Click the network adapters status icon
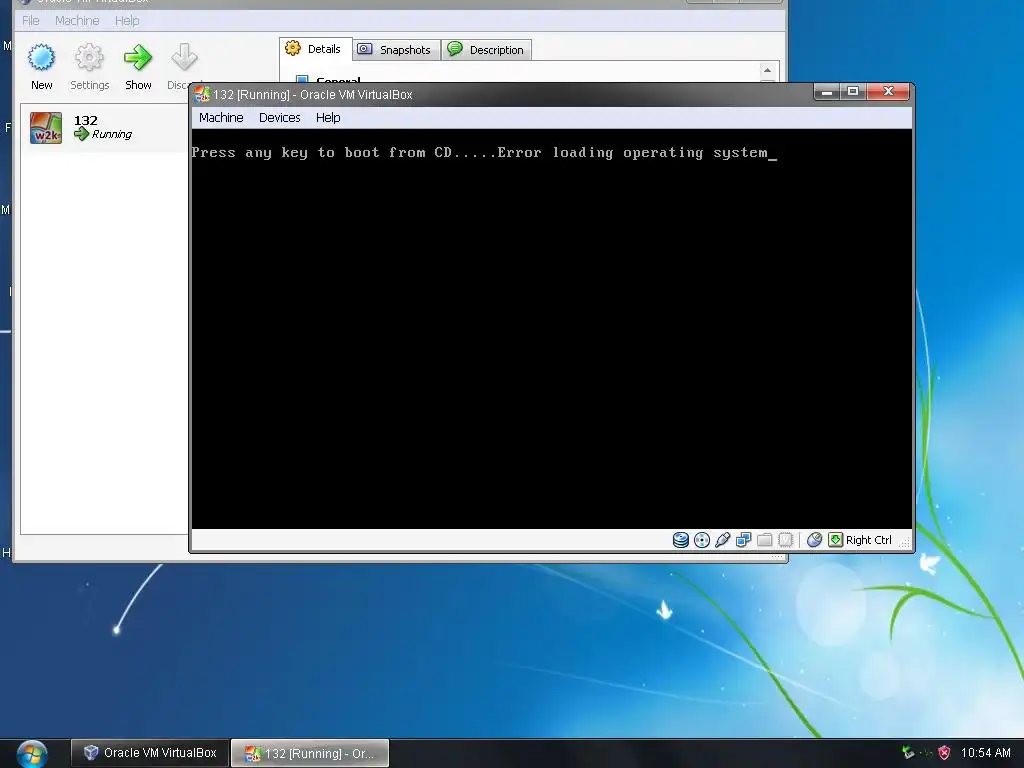The width and height of the screenshot is (1024, 768). tap(743, 540)
